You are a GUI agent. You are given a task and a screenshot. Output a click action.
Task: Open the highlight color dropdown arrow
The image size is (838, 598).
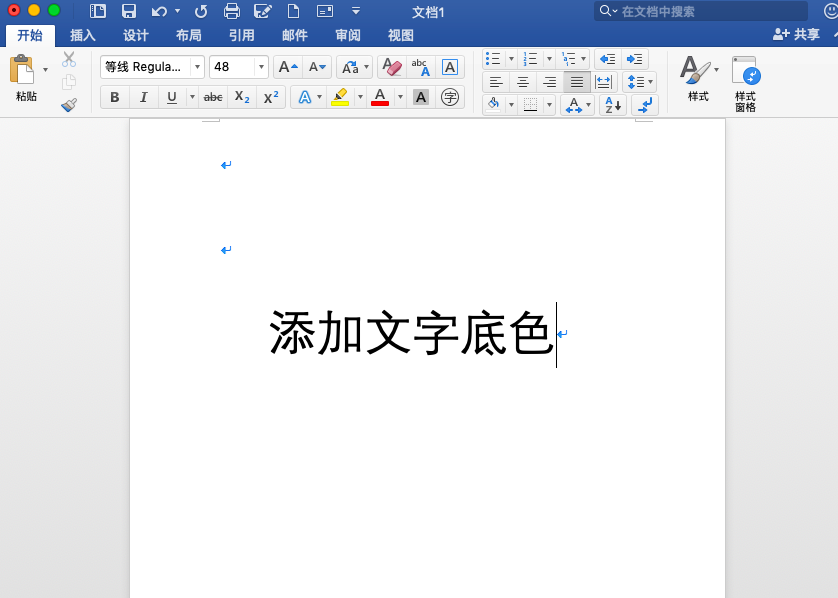[x=360, y=97]
